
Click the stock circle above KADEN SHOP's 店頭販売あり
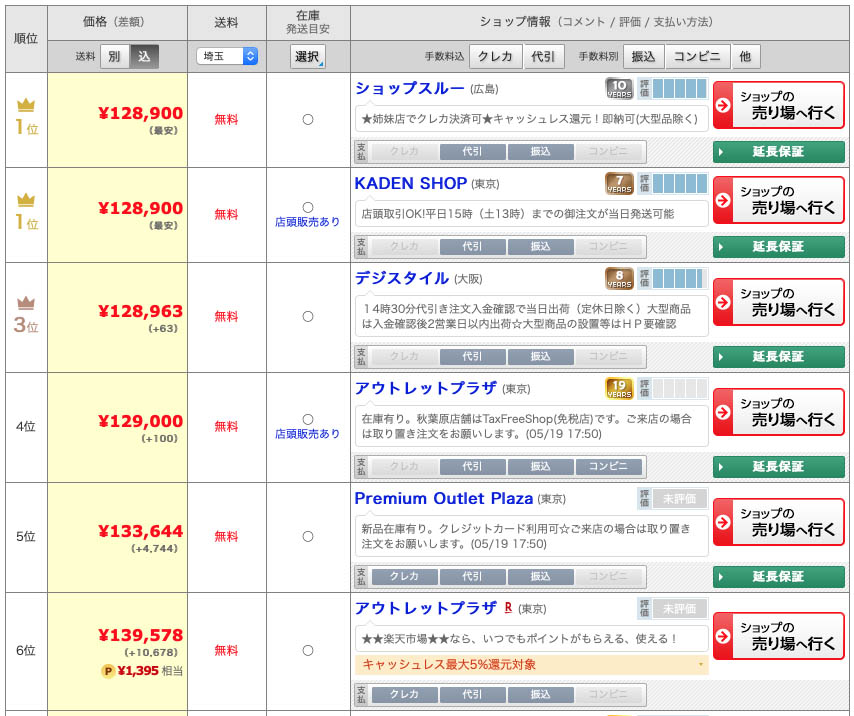point(308,207)
